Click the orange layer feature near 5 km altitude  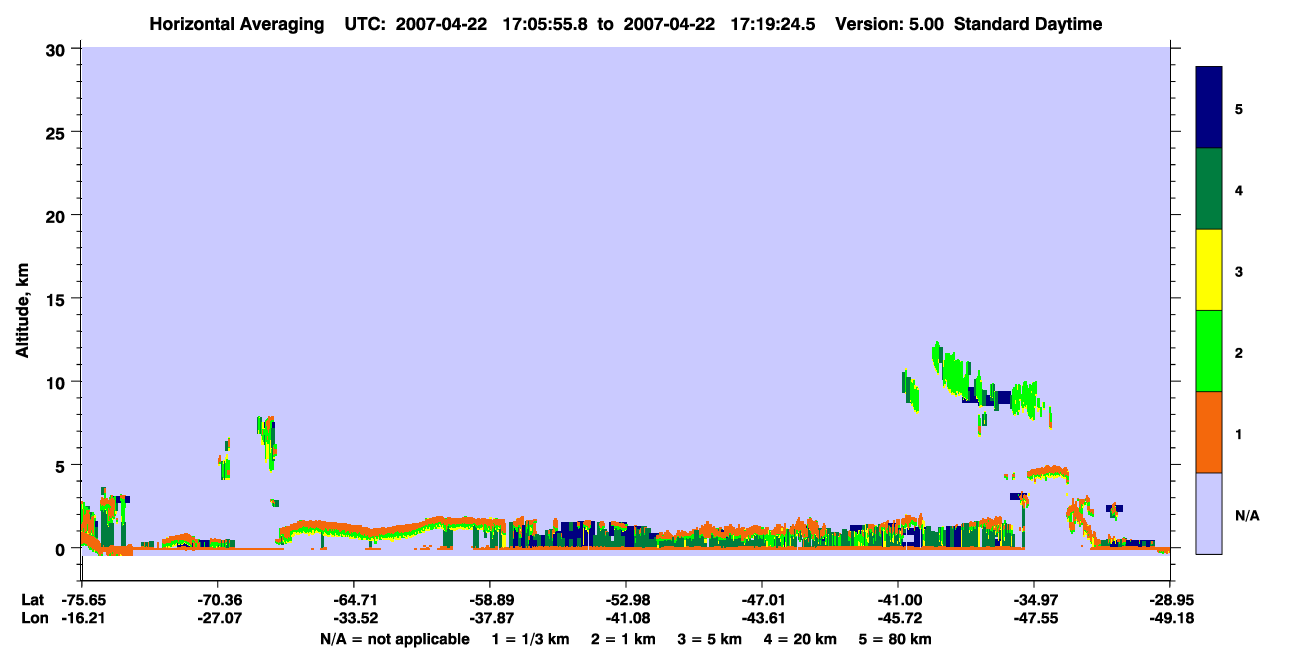coord(1048,471)
